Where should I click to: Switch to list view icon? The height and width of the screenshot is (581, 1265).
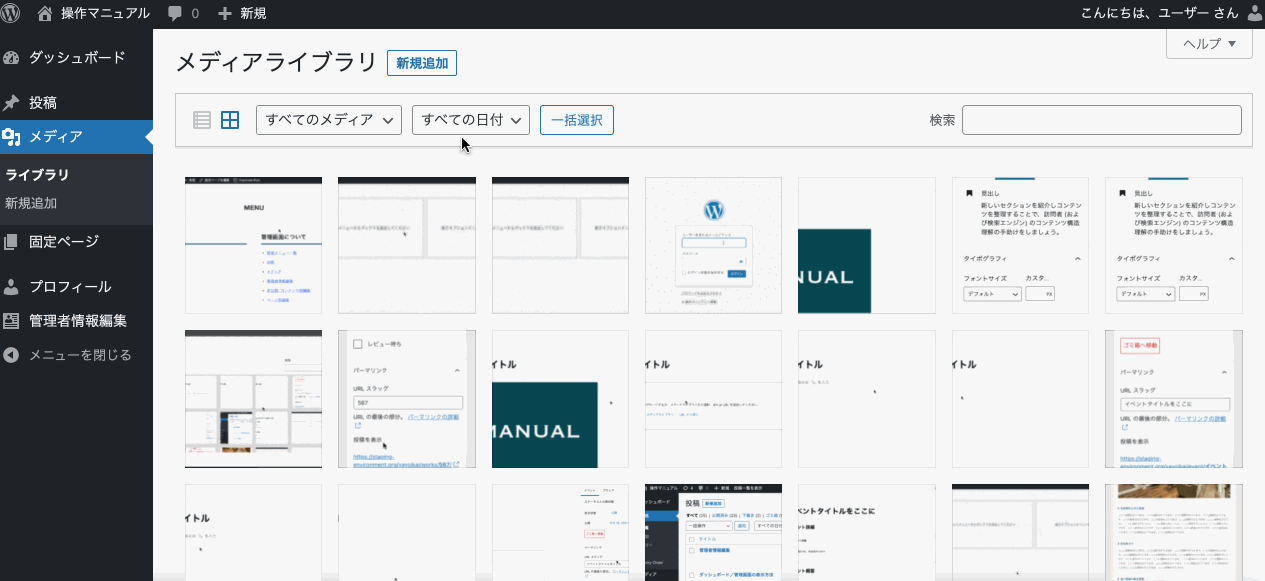202,120
